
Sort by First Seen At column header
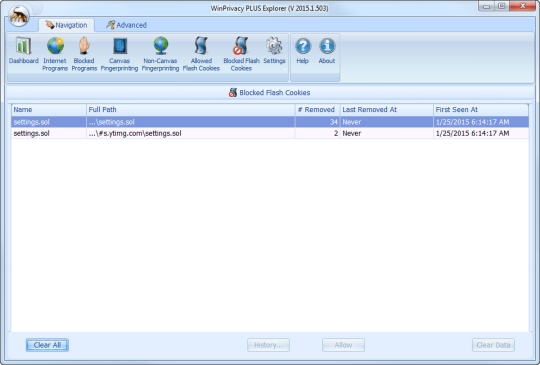pos(481,110)
